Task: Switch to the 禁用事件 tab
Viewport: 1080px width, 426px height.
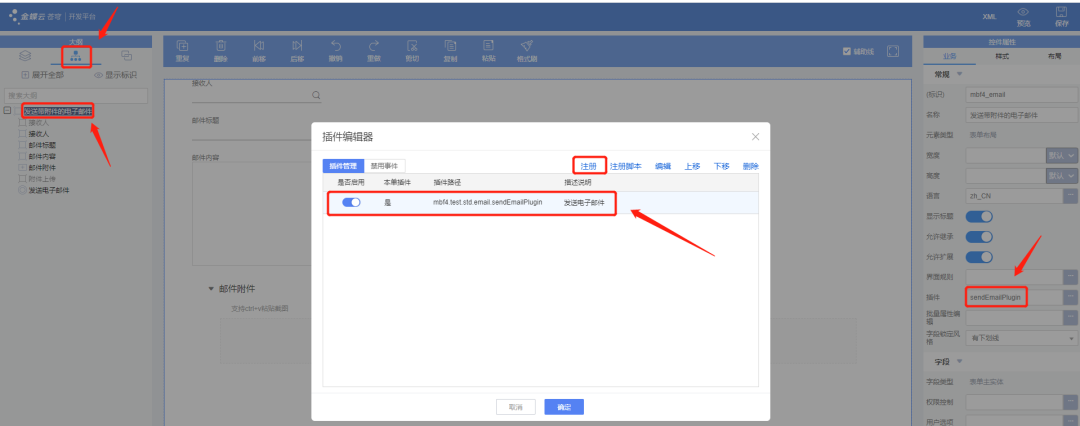Action: click(384, 166)
